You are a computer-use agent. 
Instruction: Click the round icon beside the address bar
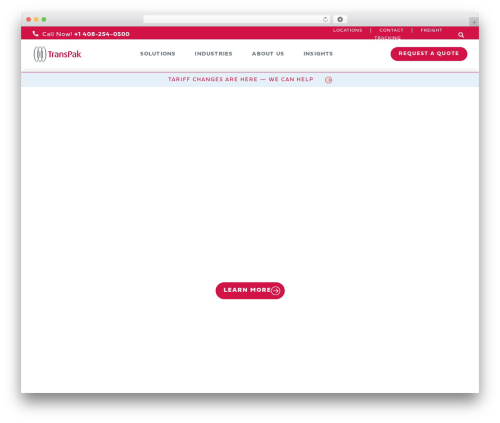(x=340, y=19)
